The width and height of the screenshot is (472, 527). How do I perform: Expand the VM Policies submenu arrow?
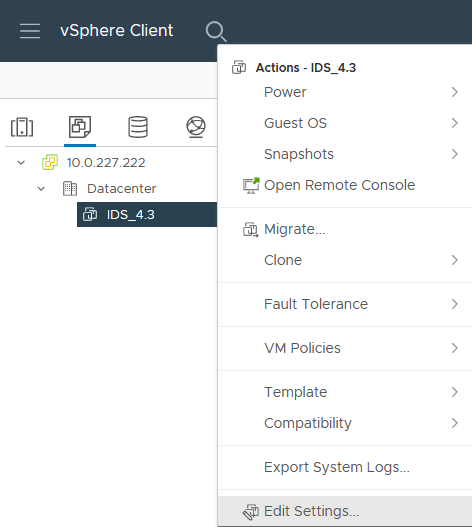tap(455, 348)
